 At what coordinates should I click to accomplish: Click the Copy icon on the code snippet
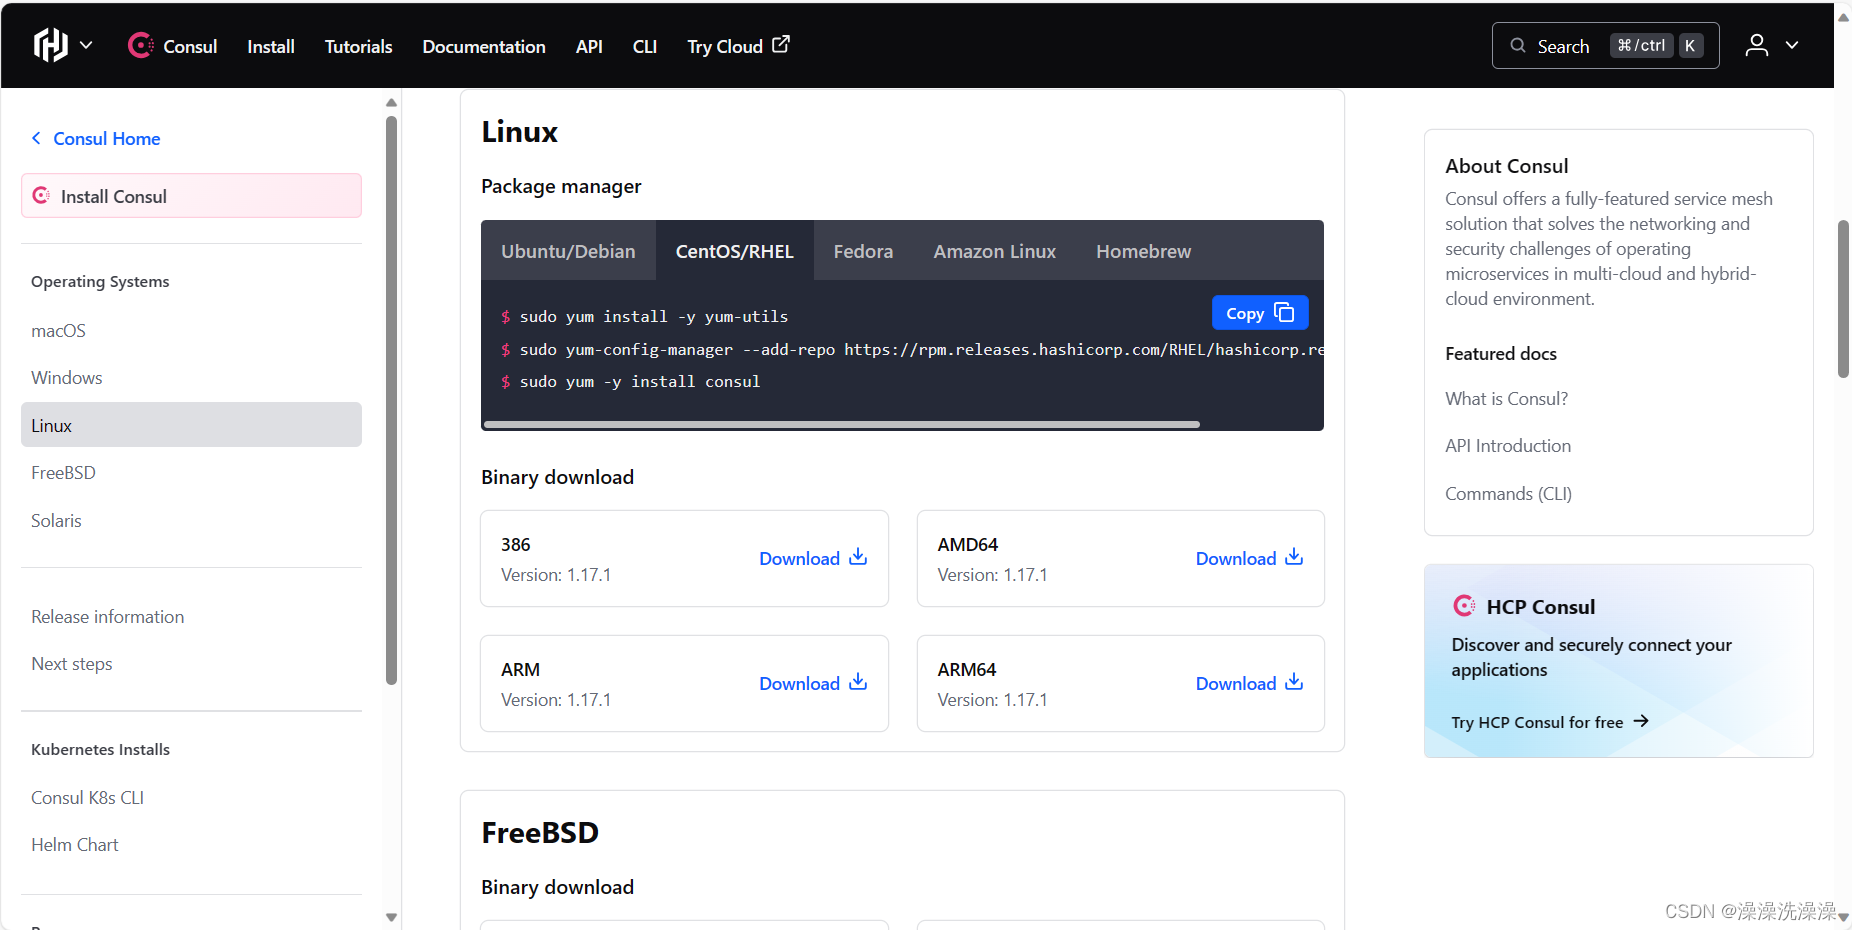coord(1283,312)
